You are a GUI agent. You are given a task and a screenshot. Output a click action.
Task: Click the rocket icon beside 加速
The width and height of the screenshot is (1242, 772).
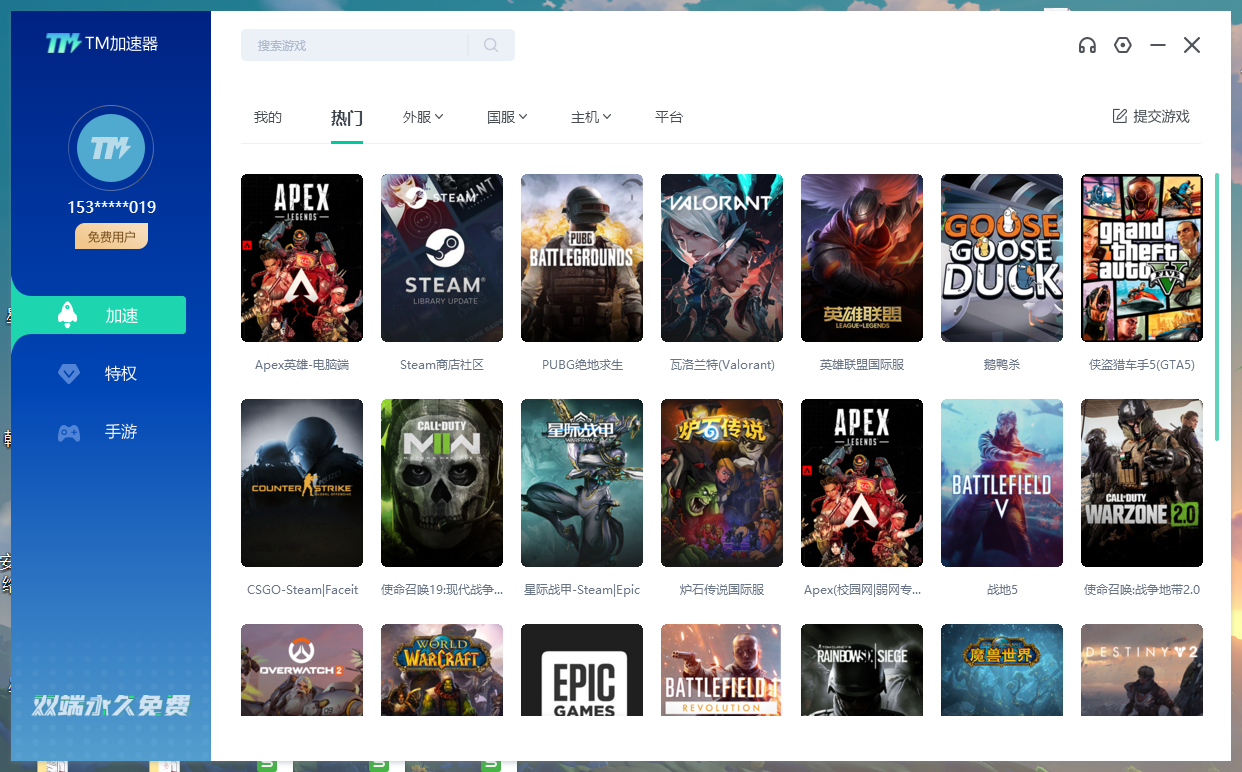pos(68,315)
